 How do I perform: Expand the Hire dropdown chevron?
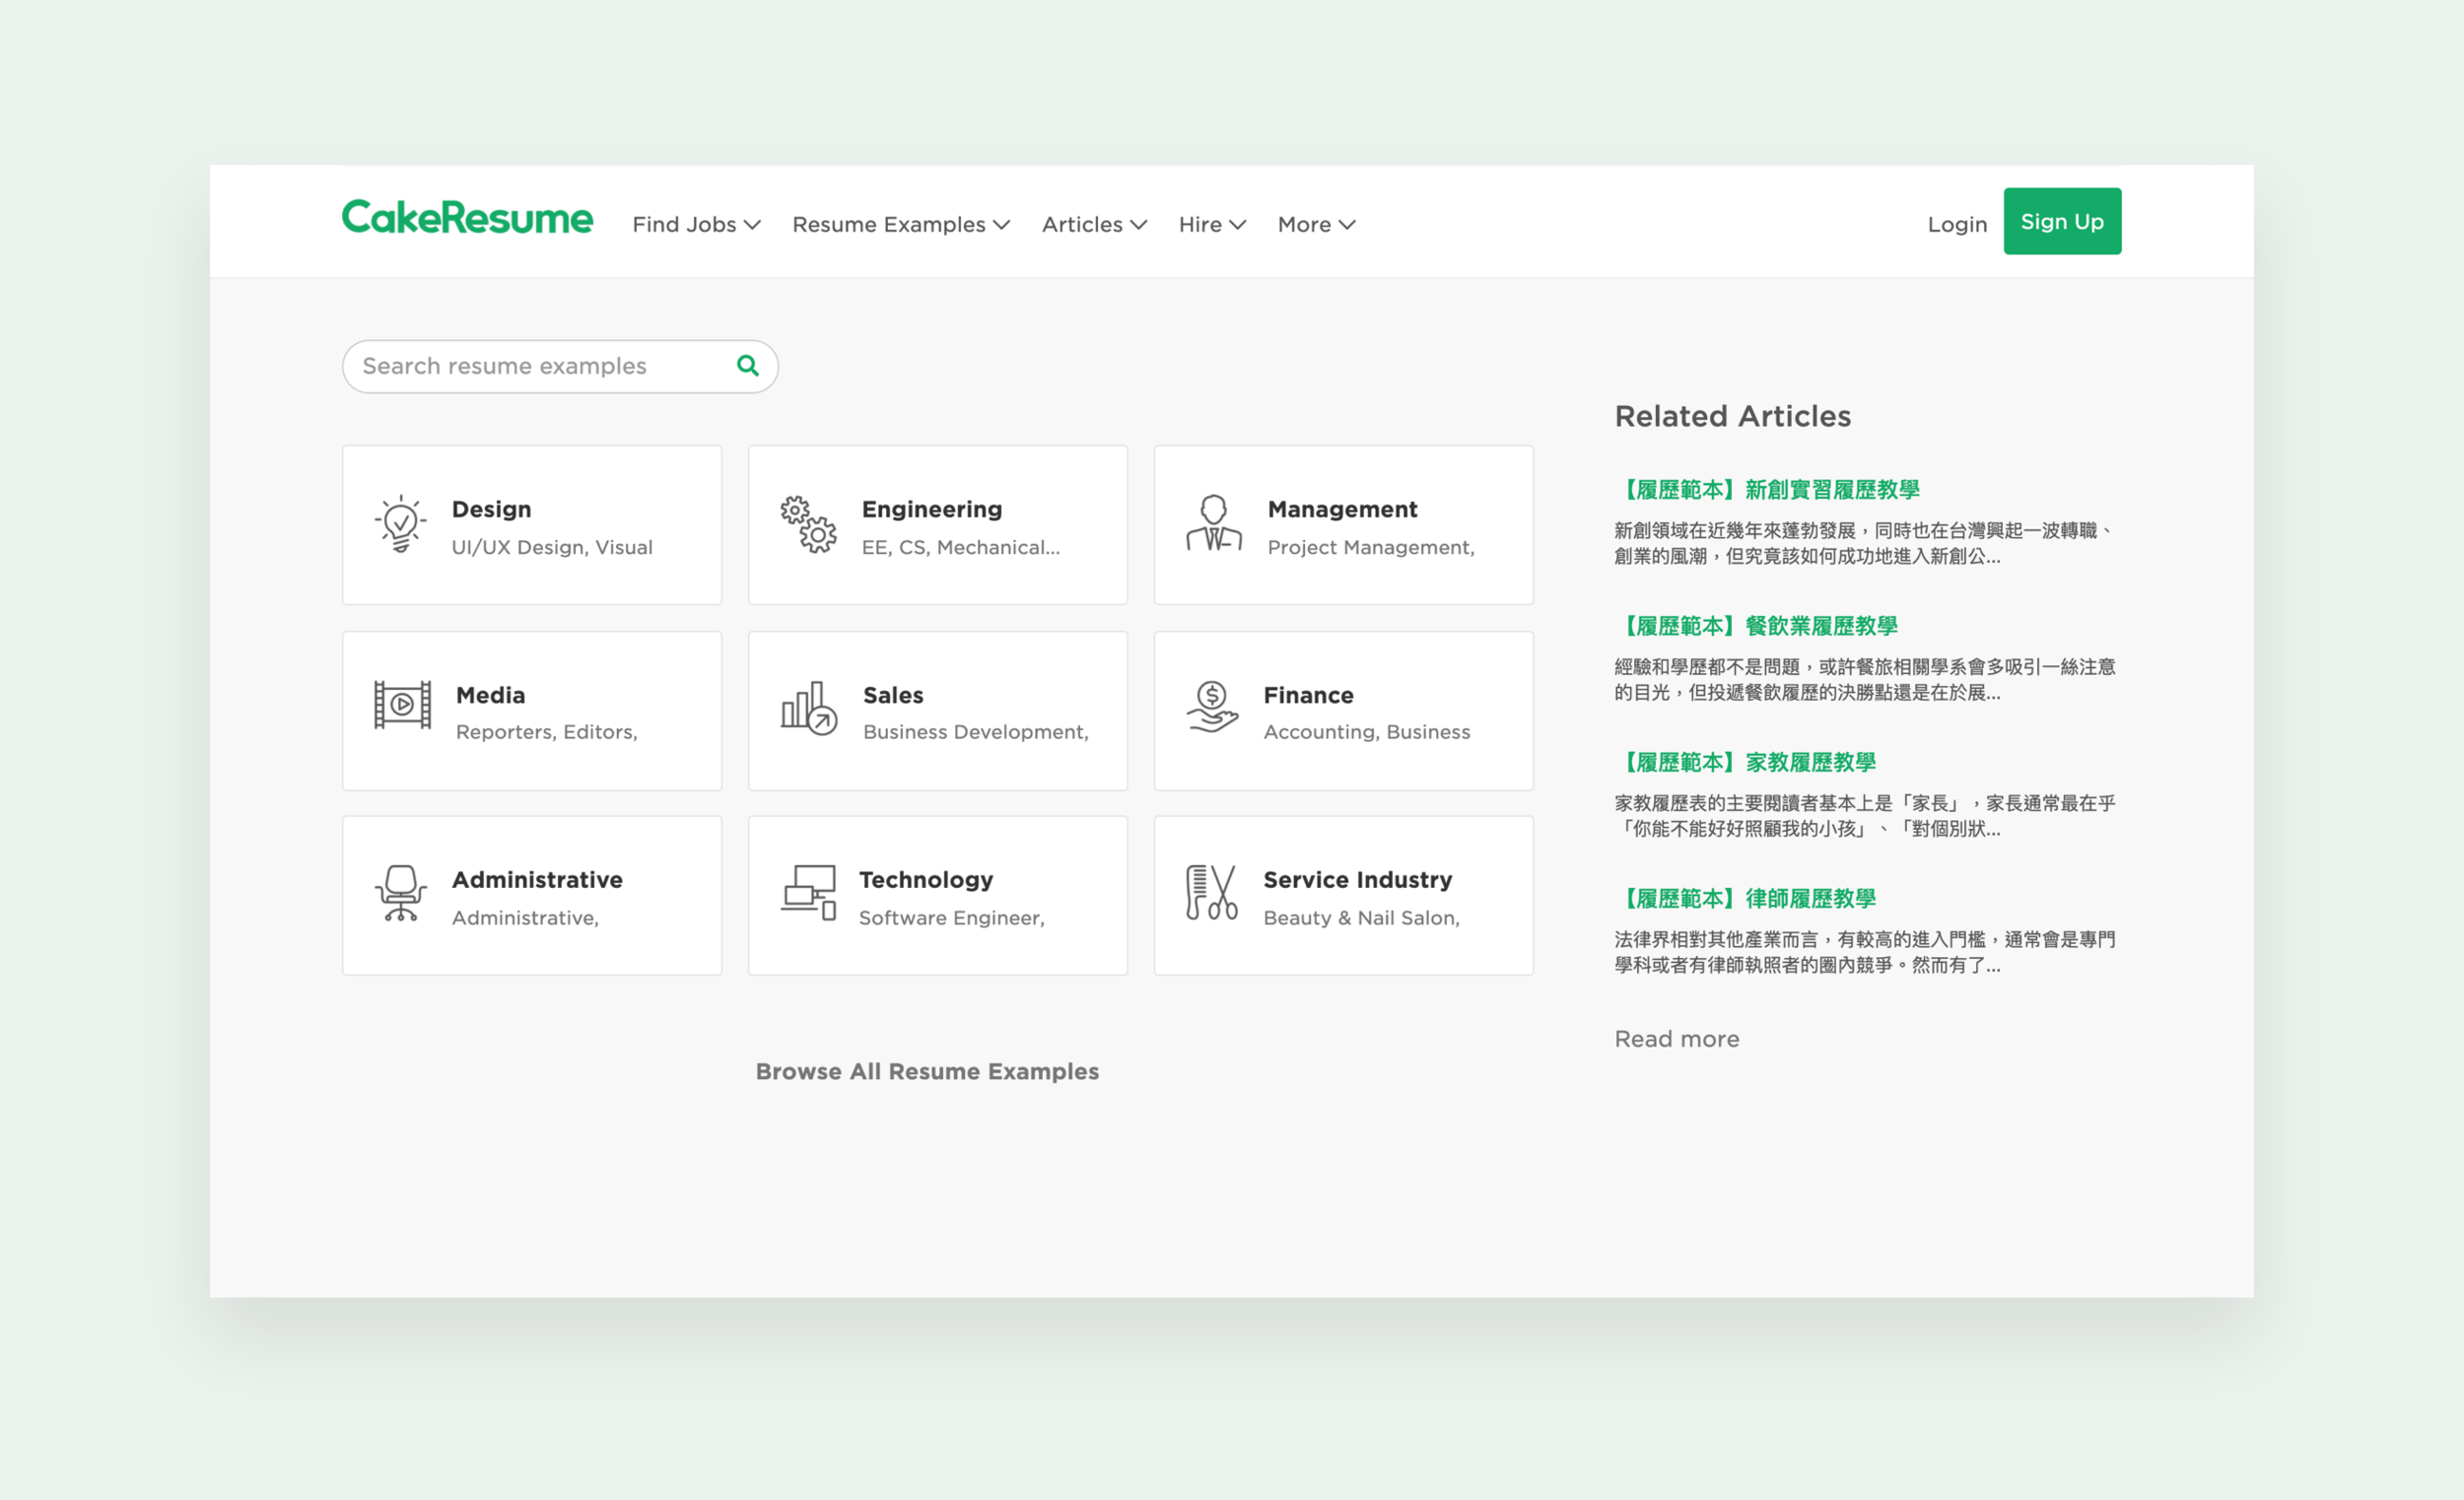click(x=1237, y=225)
